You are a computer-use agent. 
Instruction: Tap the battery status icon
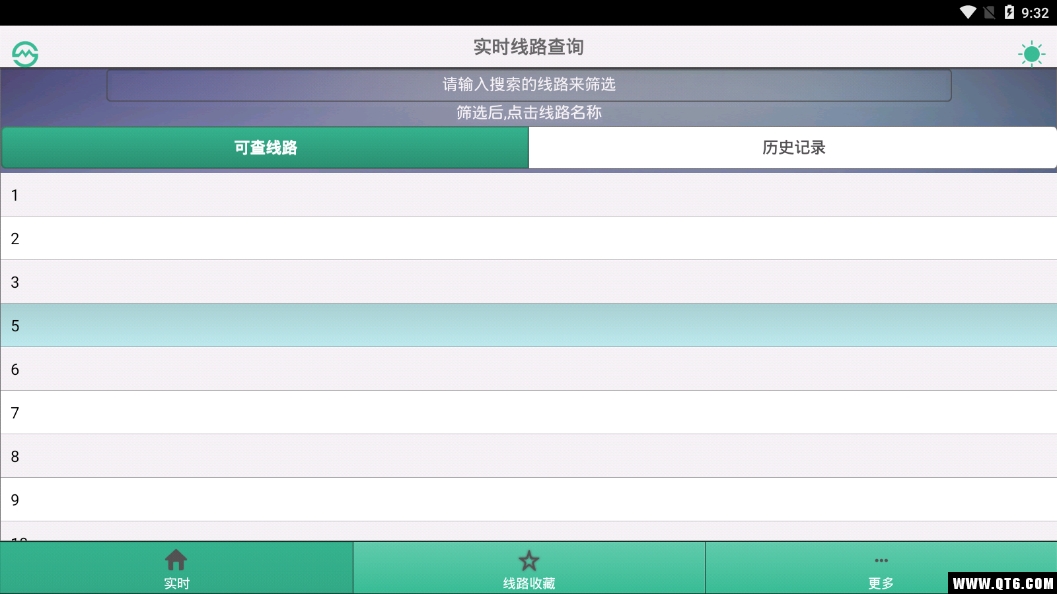point(1009,12)
